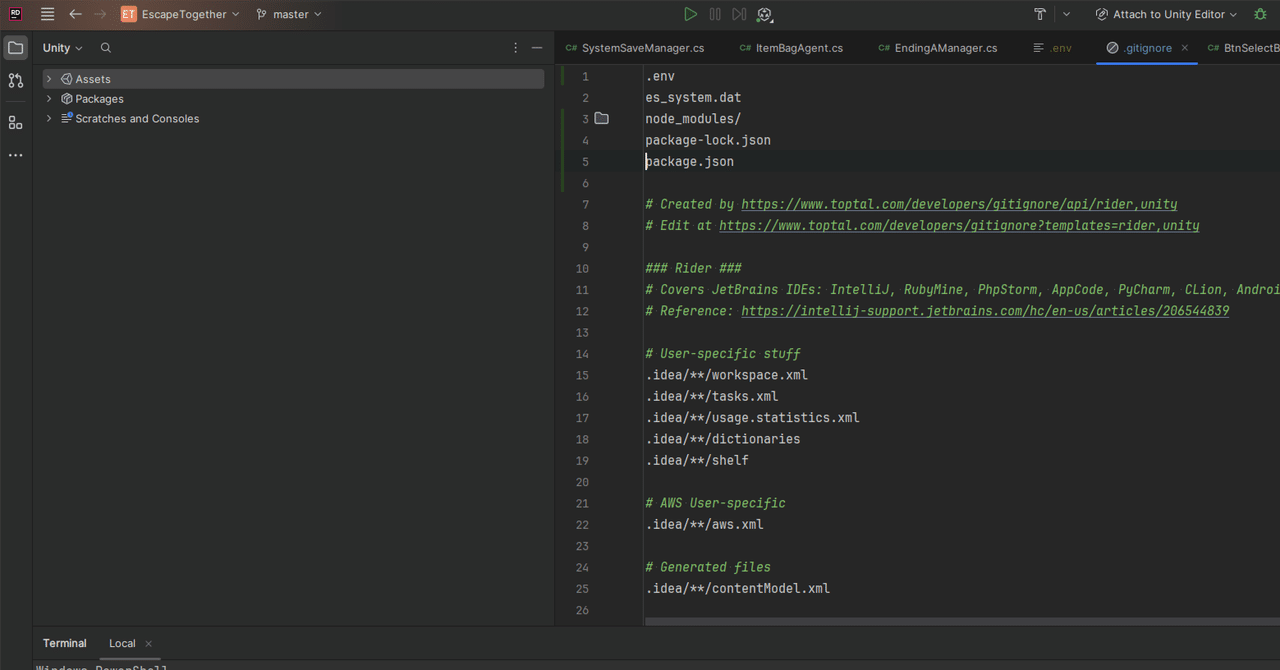The width and height of the screenshot is (1280, 670).
Task: Open the main hamburger menu
Action: [x=46, y=14]
